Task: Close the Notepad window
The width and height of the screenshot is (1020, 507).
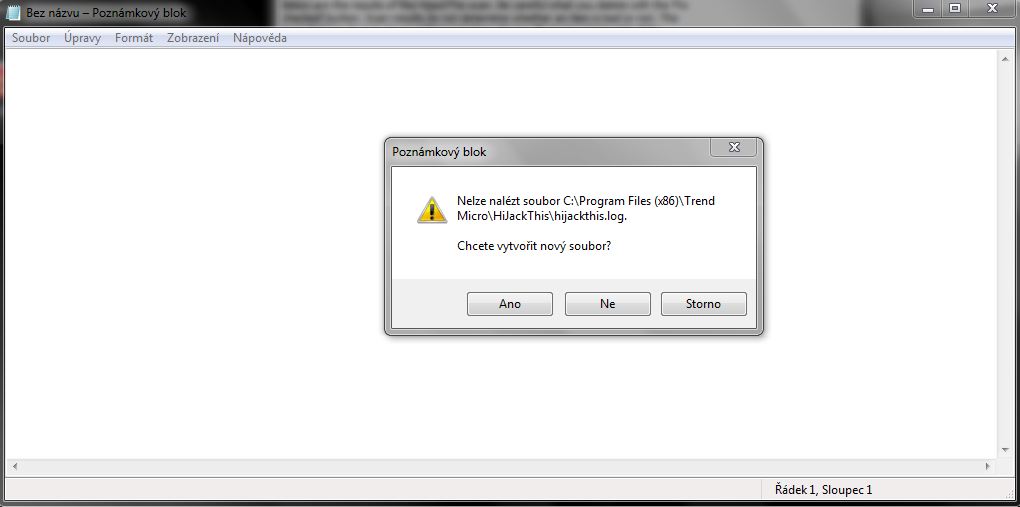Action: pyautogui.click(x=992, y=9)
